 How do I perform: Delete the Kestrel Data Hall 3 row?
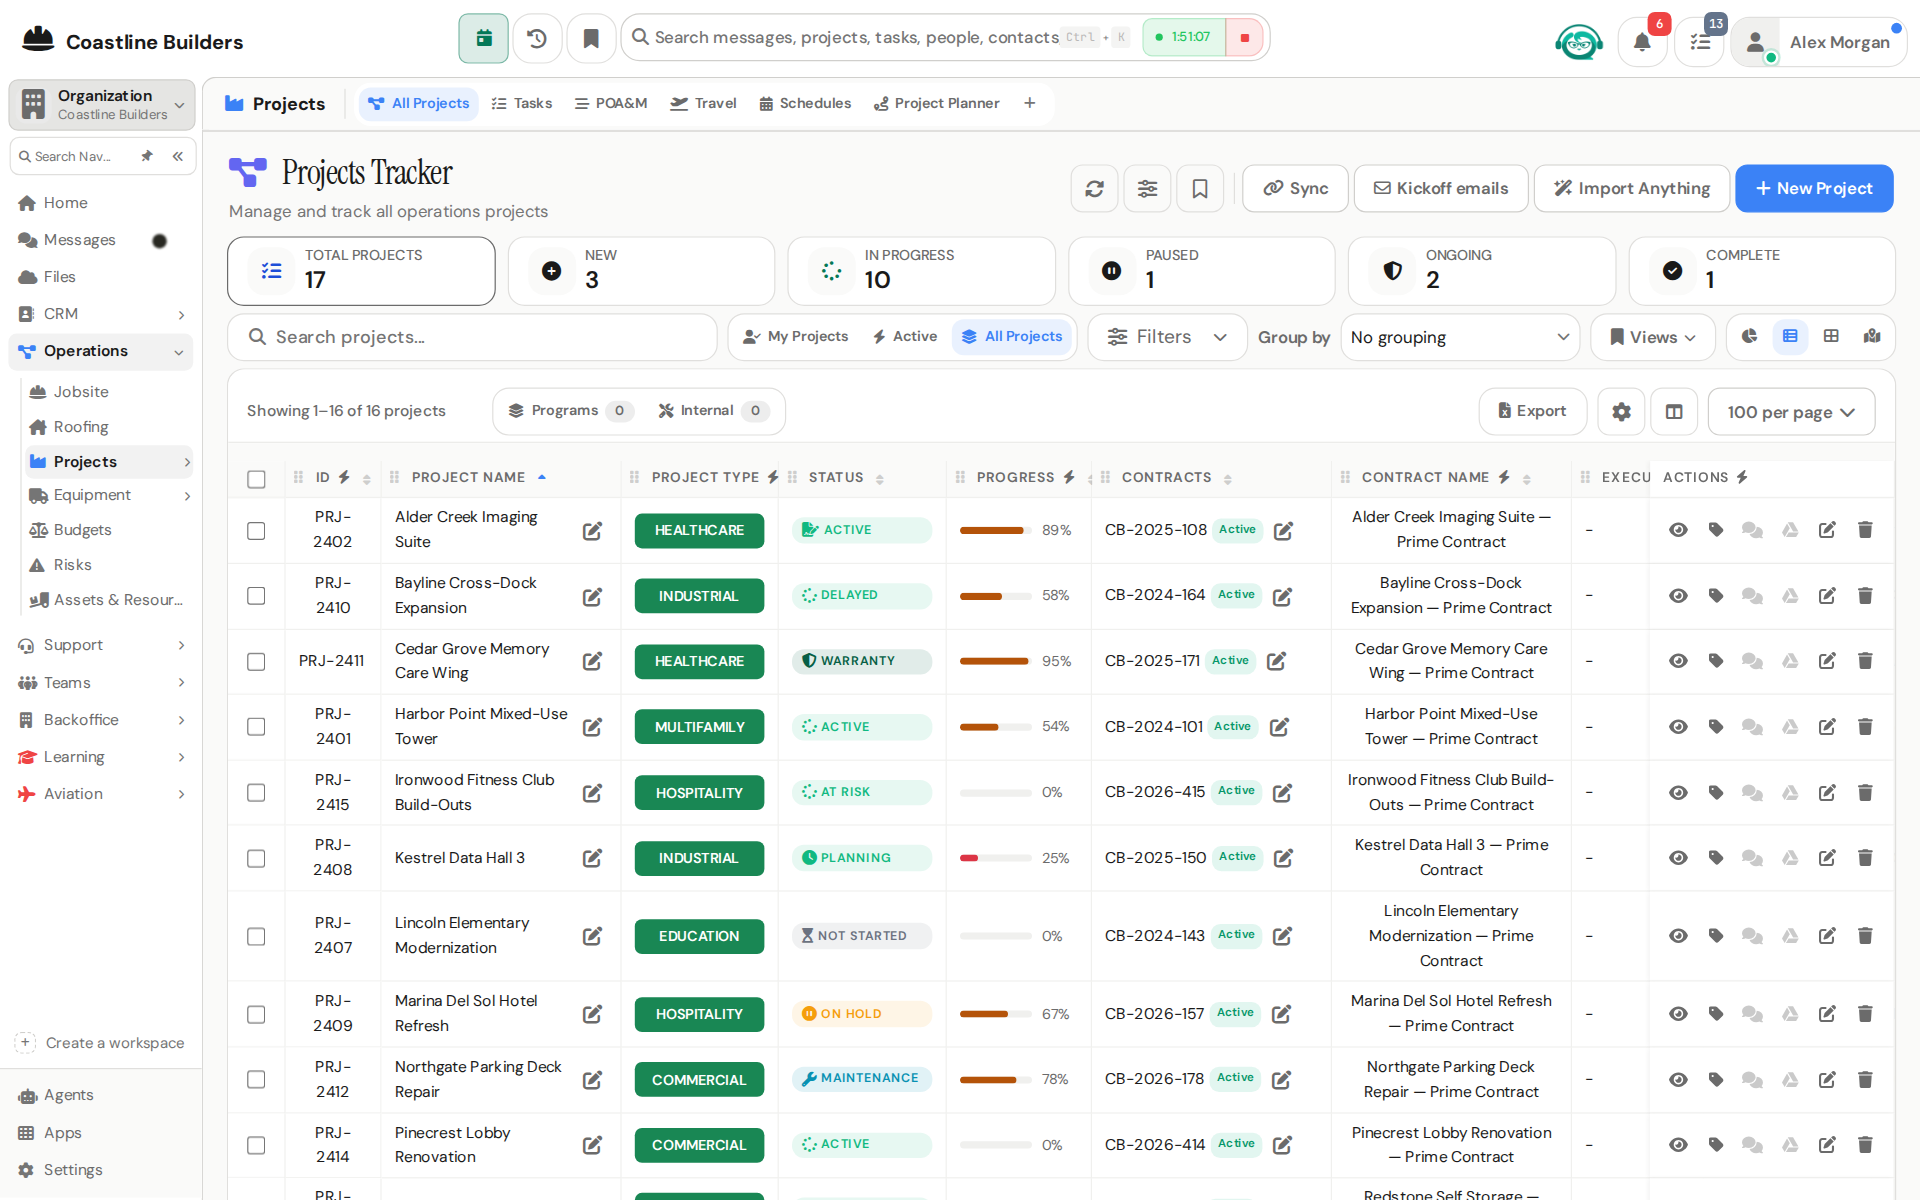tap(1865, 858)
